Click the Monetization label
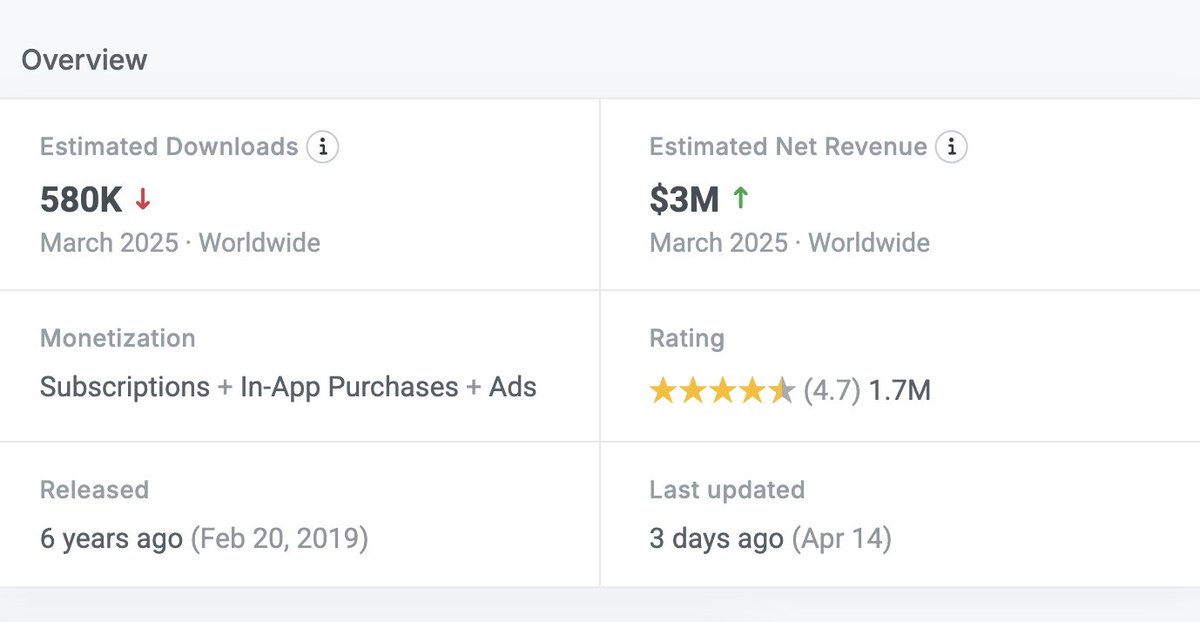1200x622 pixels. pos(117,338)
